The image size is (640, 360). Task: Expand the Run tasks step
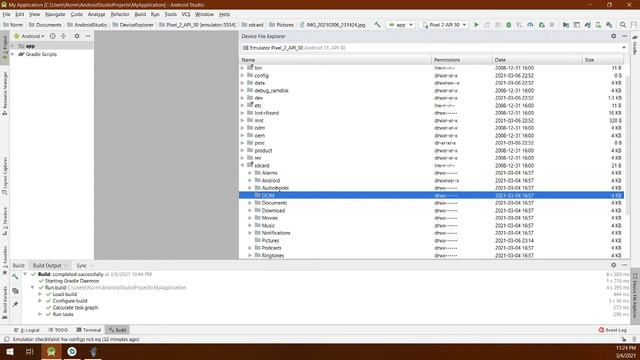click(x=40, y=314)
